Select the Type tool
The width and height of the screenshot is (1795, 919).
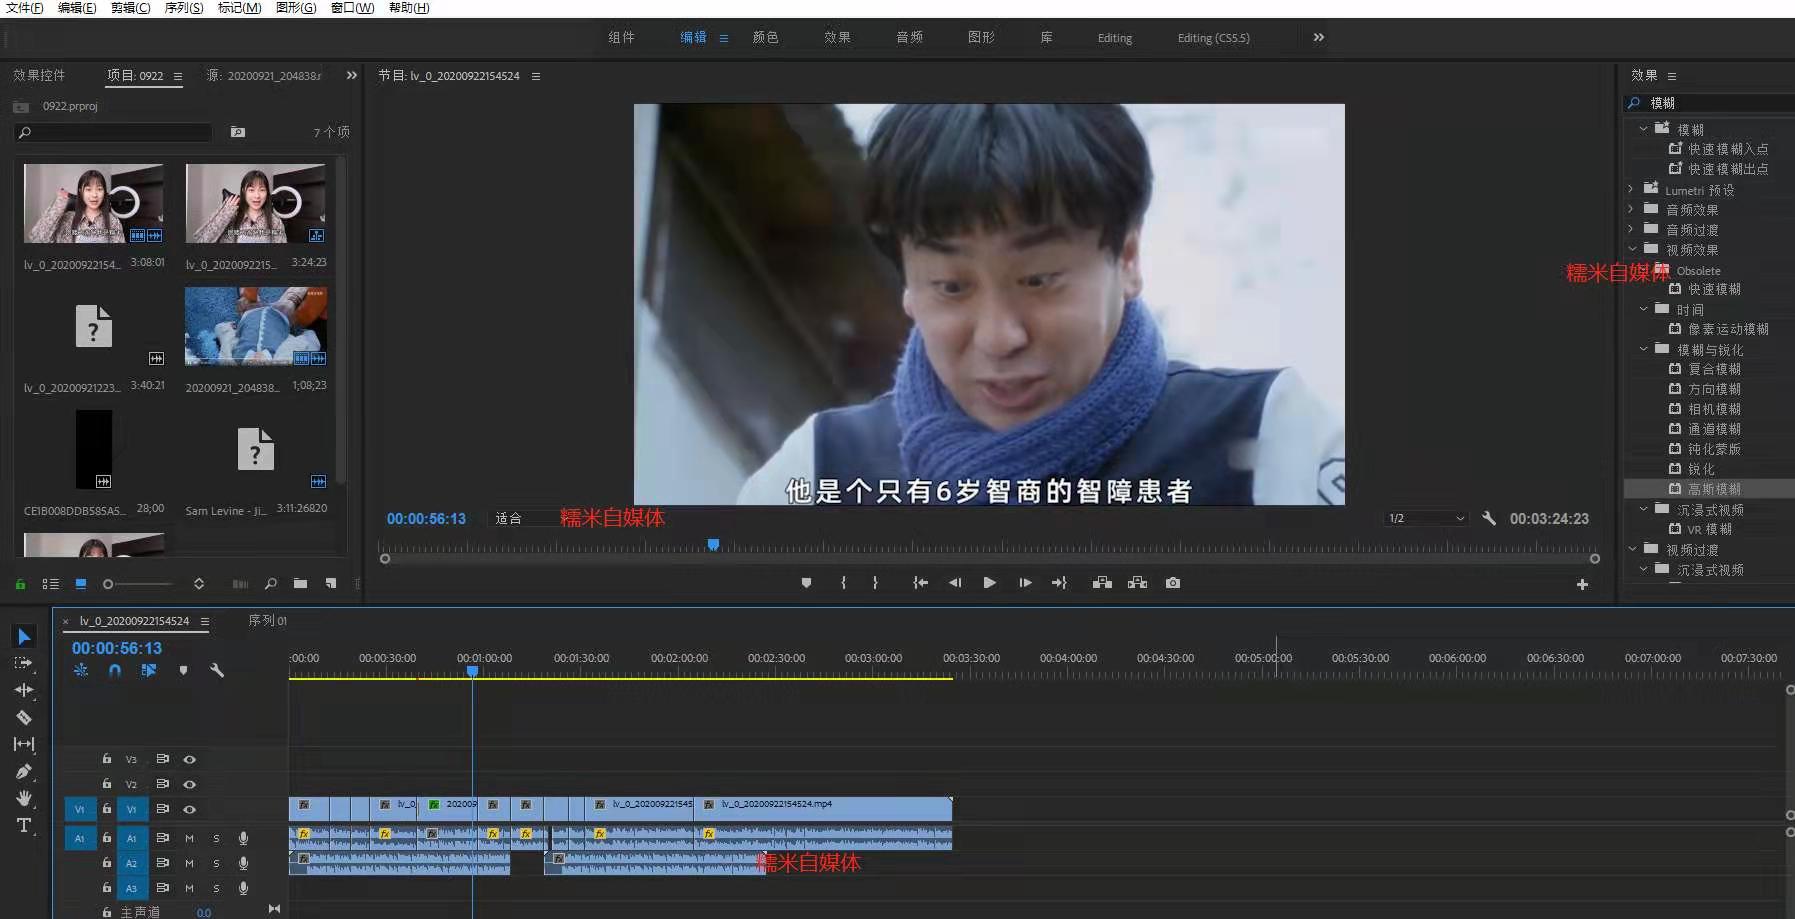click(24, 825)
